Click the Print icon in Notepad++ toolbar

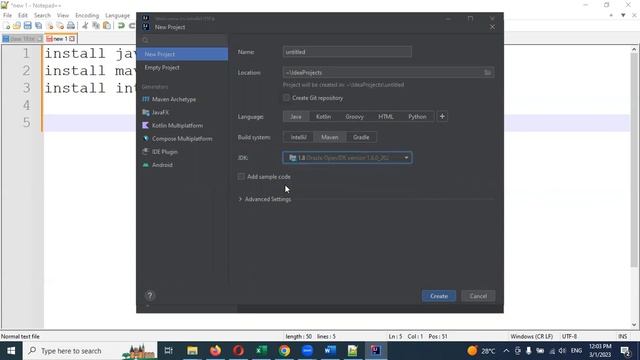71,26
